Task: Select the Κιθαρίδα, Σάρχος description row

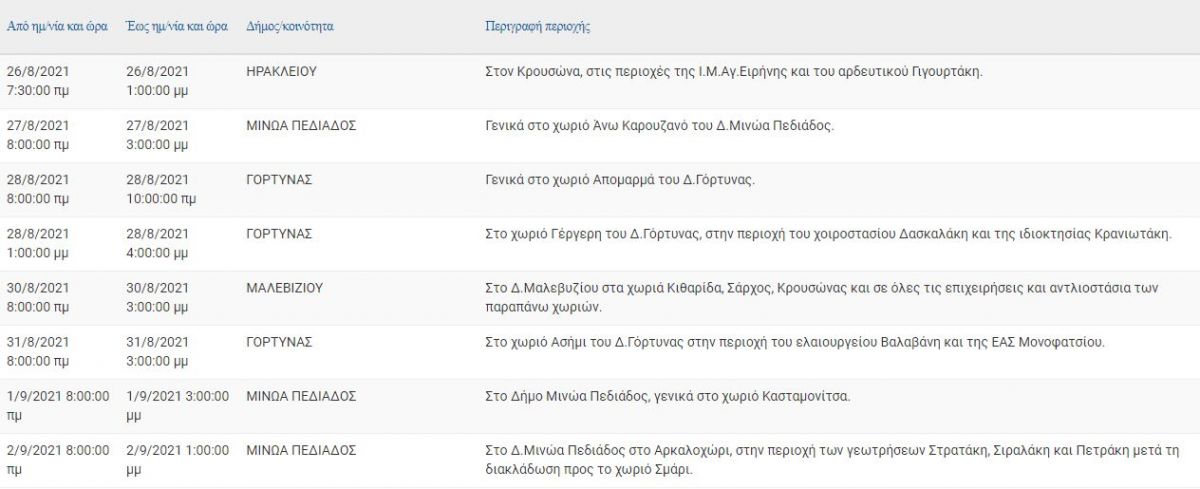Action: 821,297
